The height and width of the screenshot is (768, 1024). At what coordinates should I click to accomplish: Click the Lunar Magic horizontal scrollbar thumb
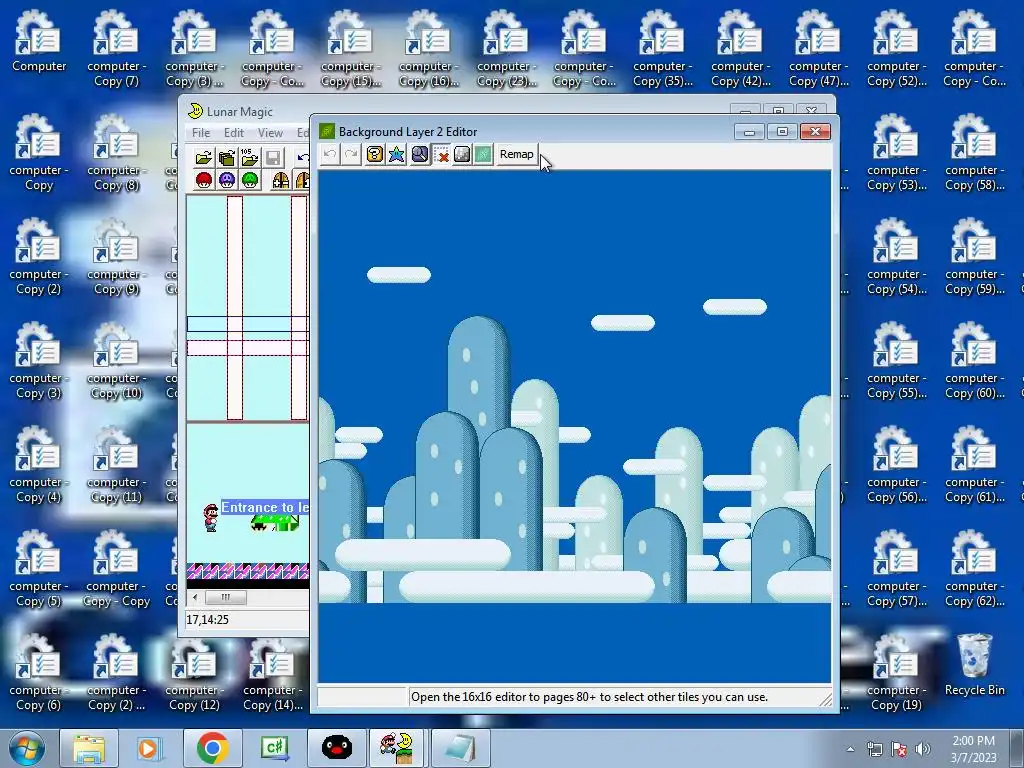[226, 597]
